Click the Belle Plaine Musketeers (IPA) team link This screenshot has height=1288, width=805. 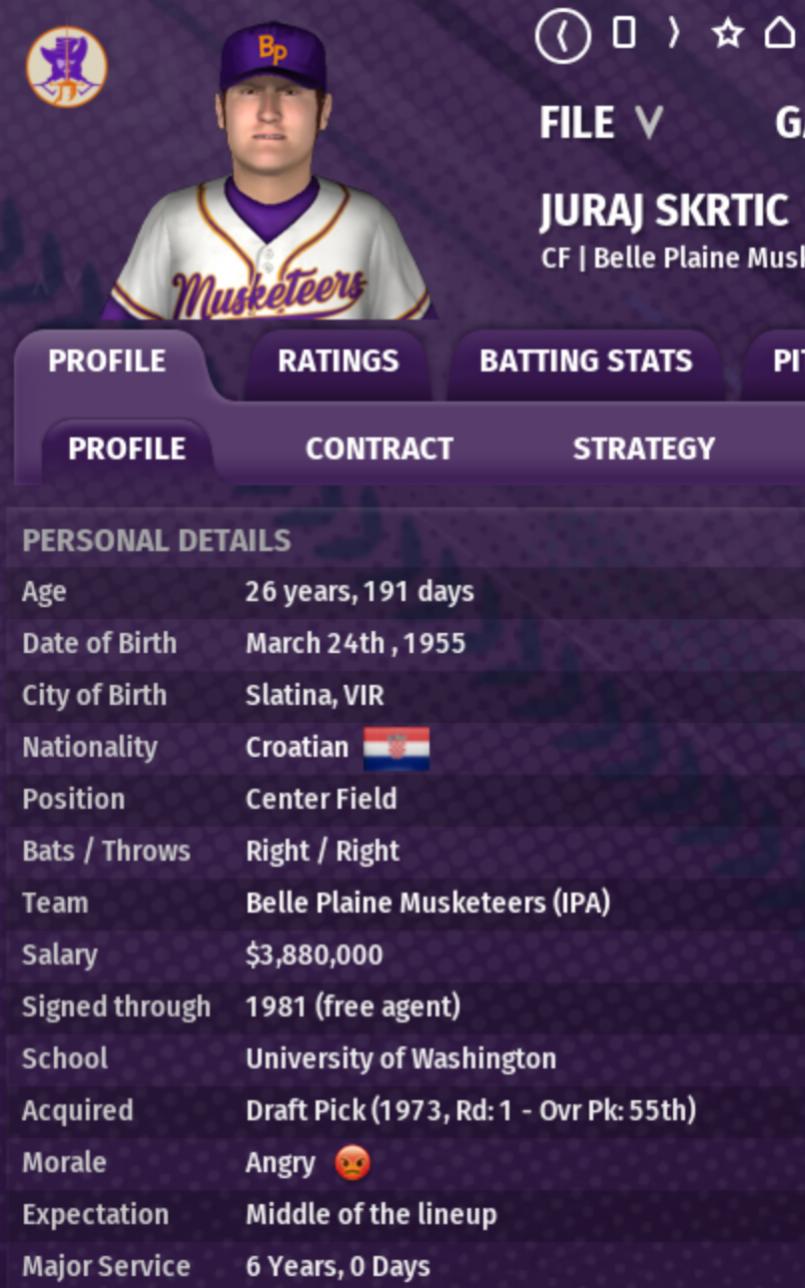[427, 903]
